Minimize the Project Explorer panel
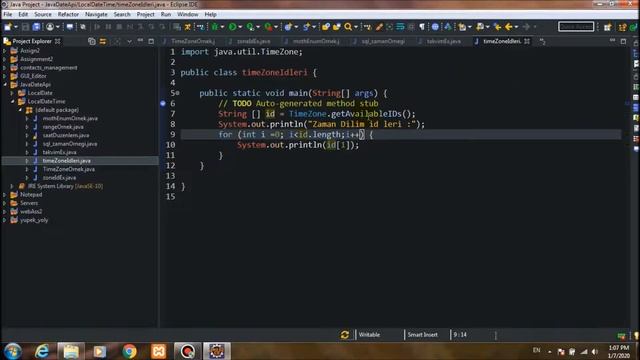Viewport: 640px width, 360px height. tap(140, 41)
